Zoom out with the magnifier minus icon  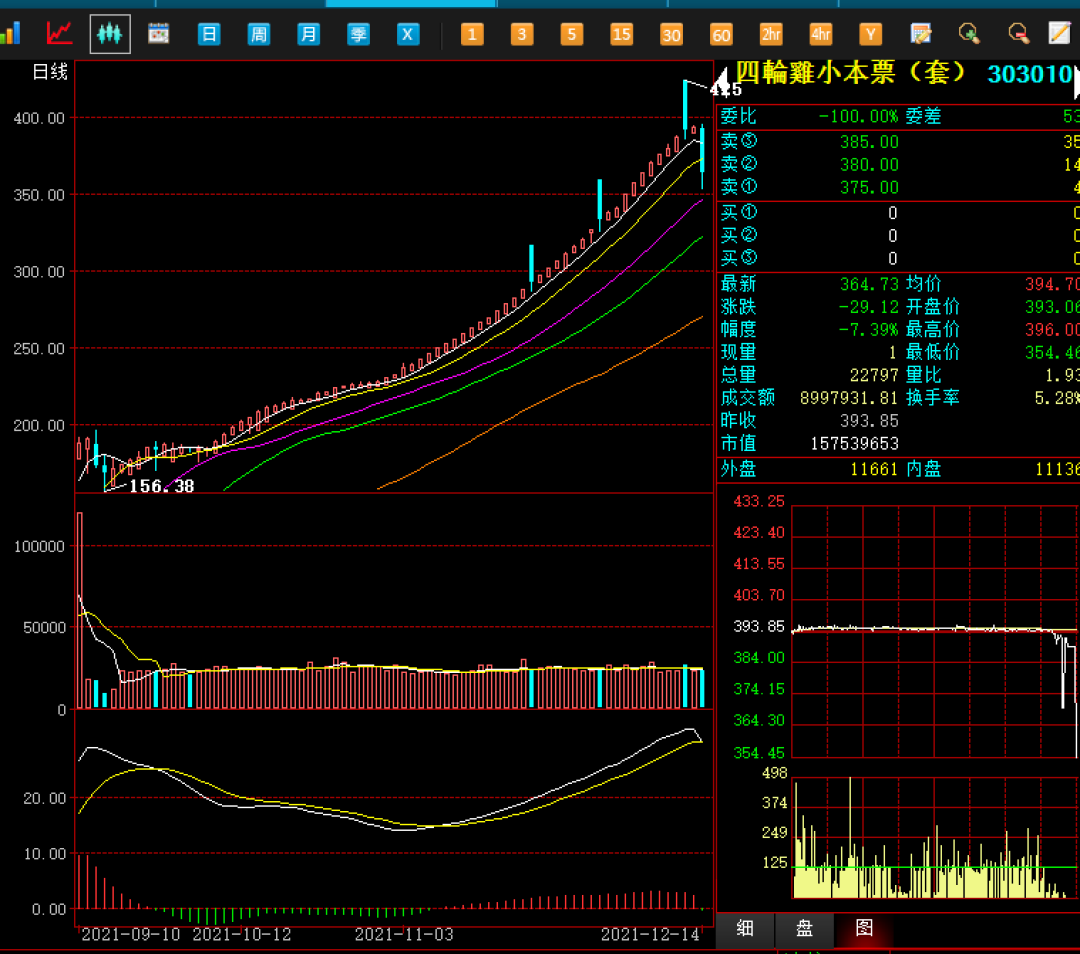click(x=1018, y=33)
